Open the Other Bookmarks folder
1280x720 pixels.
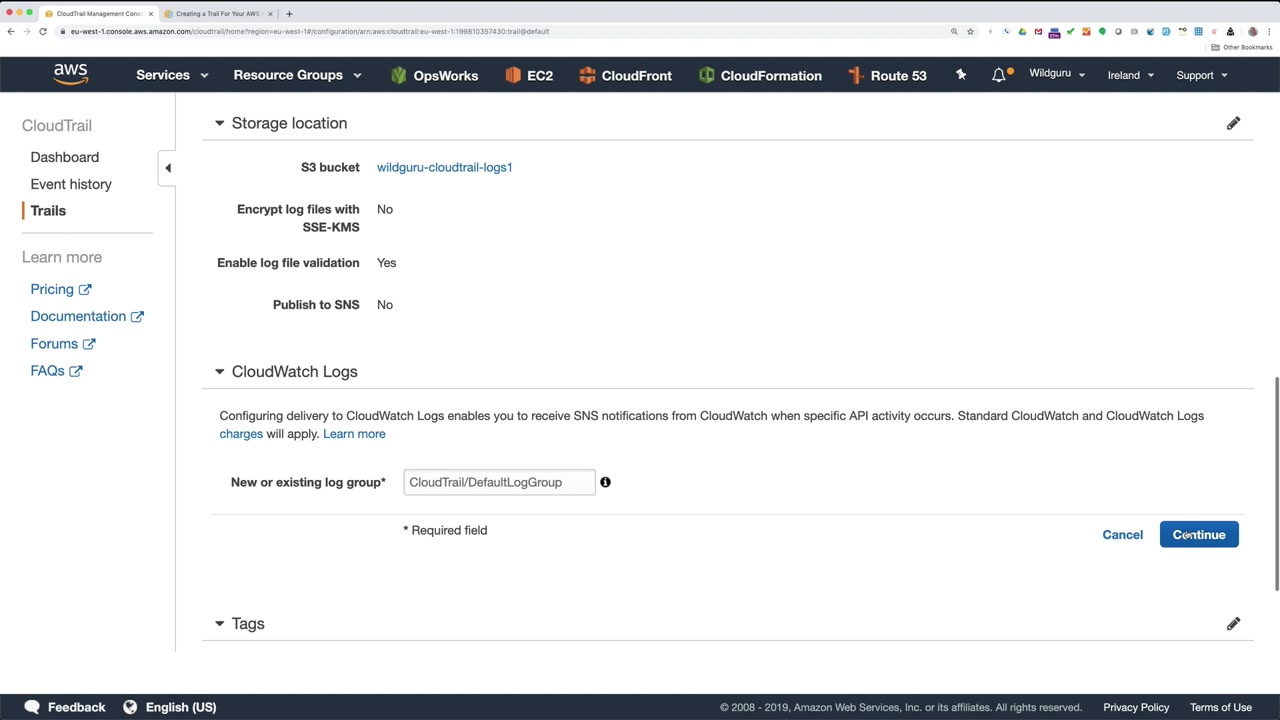(x=1241, y=47)
